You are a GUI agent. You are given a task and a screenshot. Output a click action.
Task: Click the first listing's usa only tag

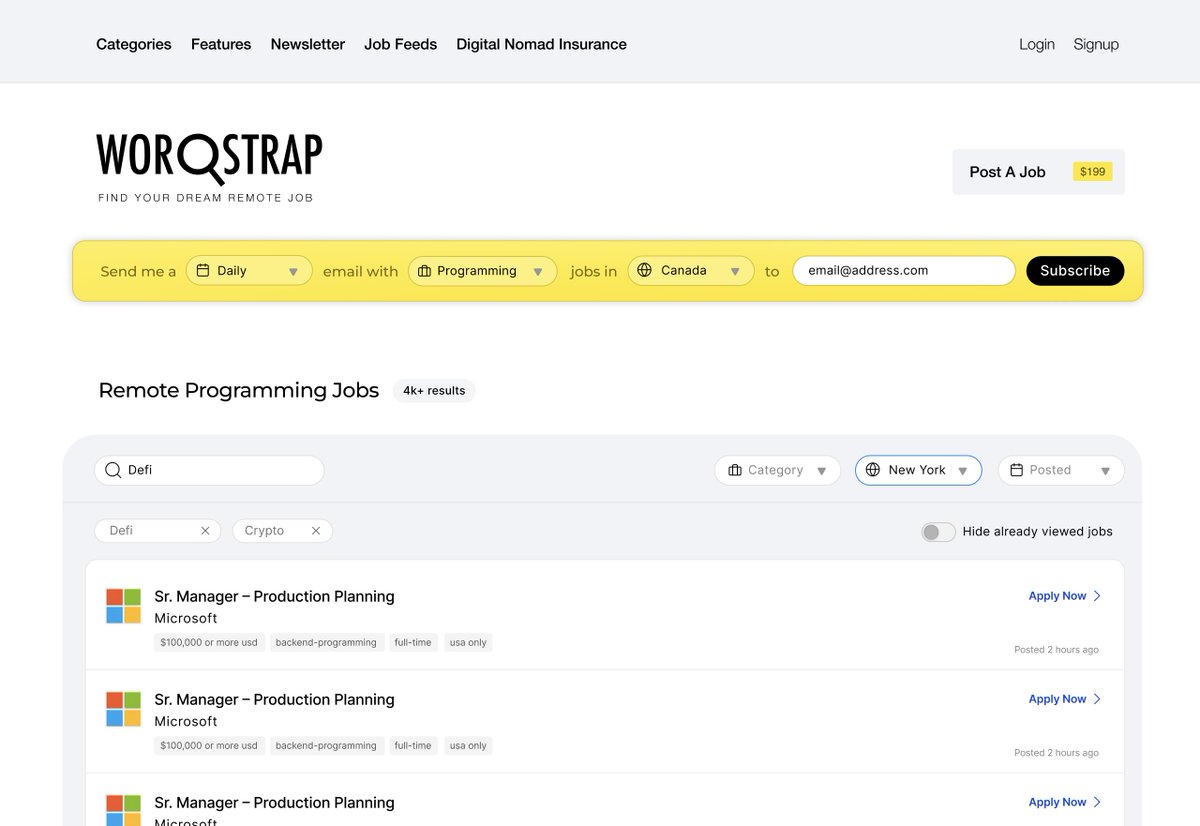(x=468, y=643)
